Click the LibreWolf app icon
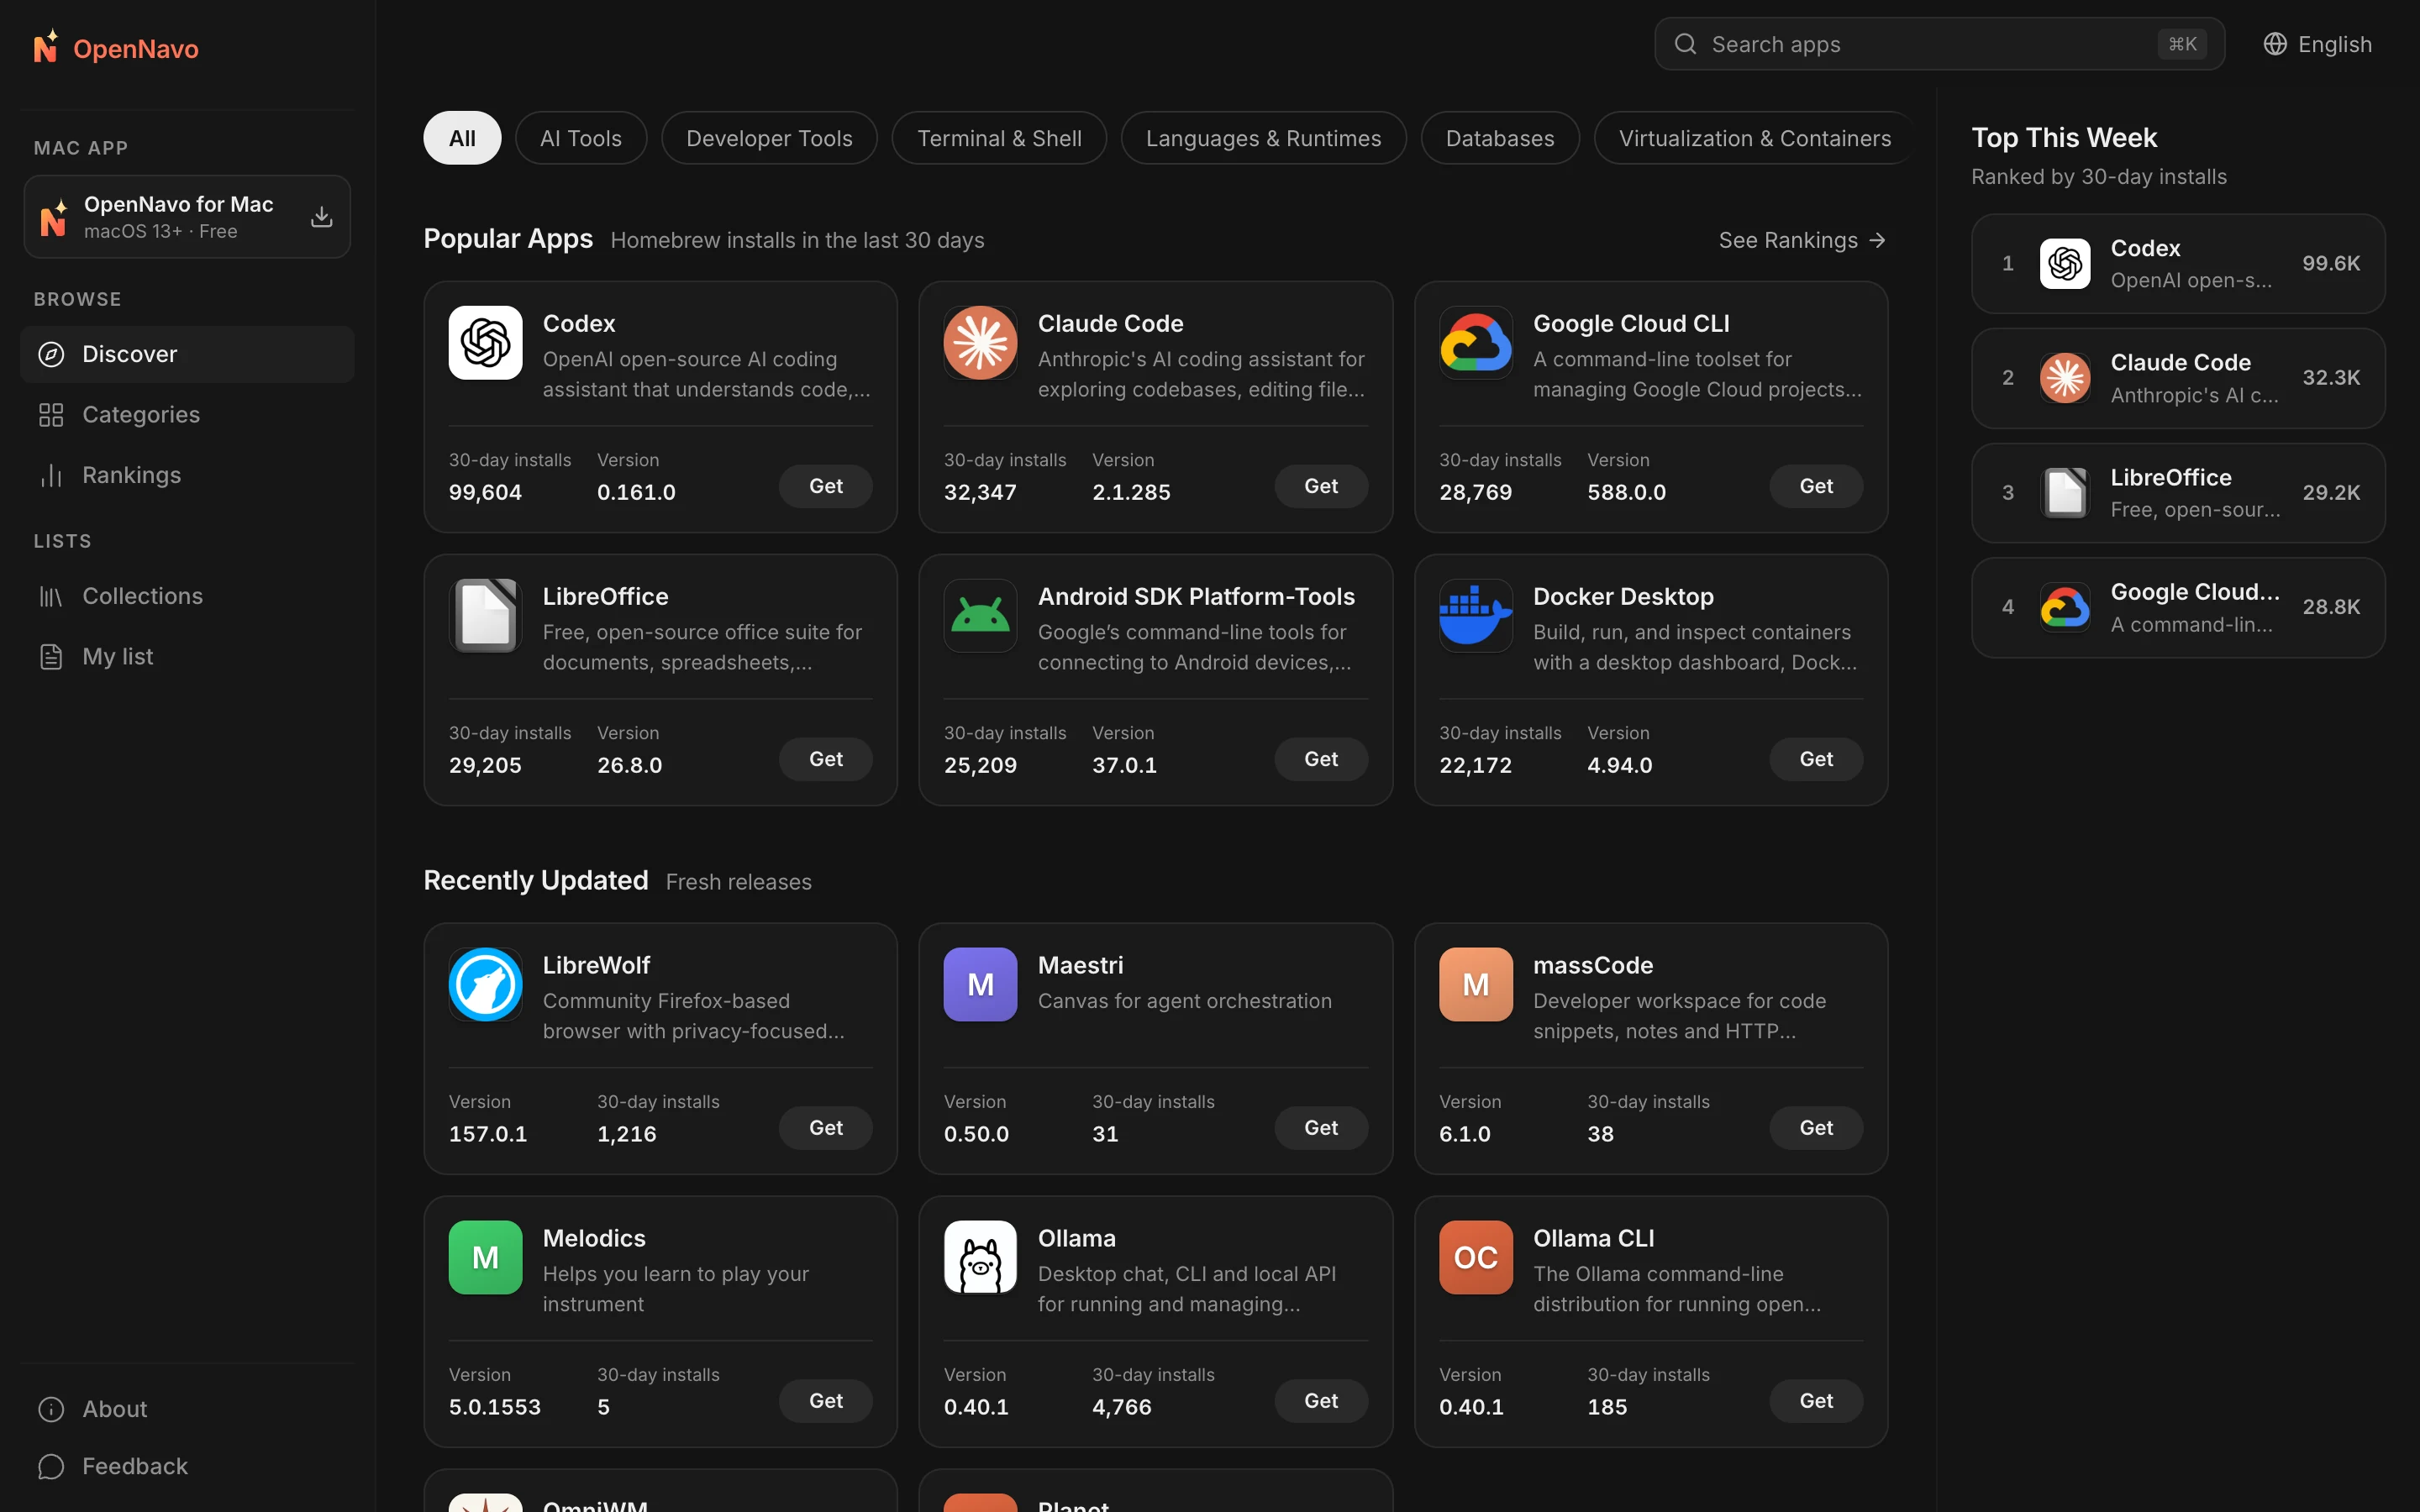 coord(485,985)
